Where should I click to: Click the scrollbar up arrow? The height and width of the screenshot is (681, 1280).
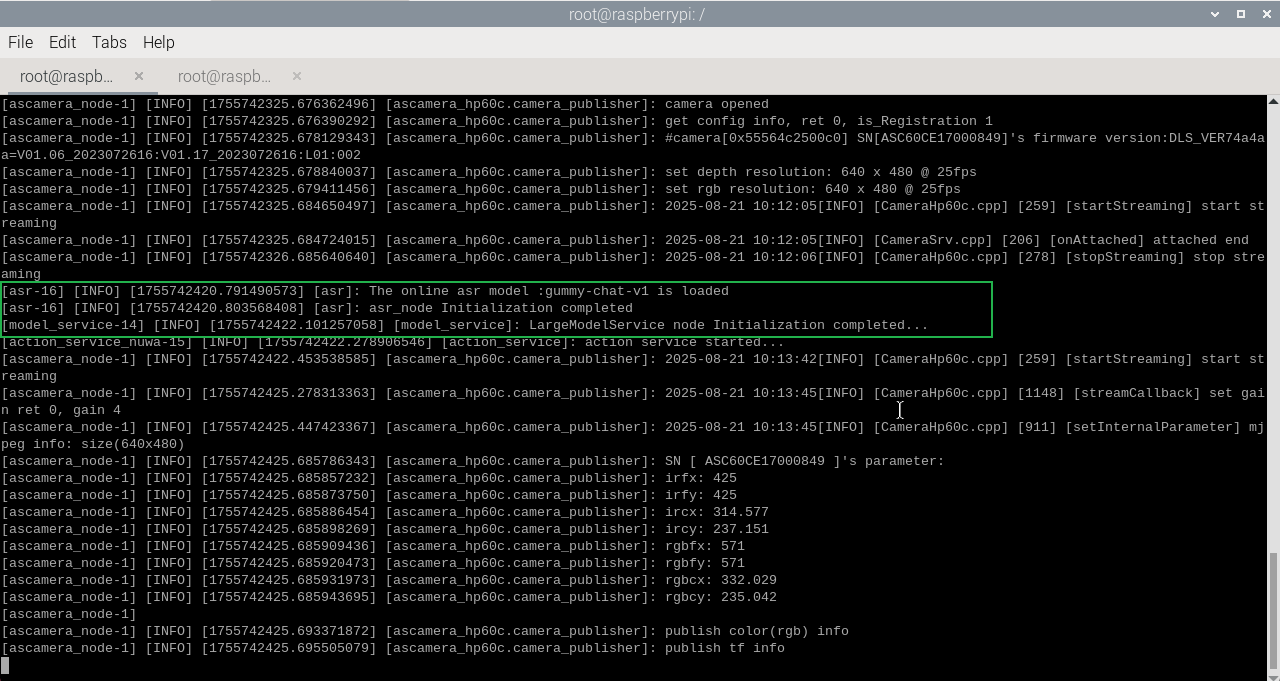pos(1273,102)
